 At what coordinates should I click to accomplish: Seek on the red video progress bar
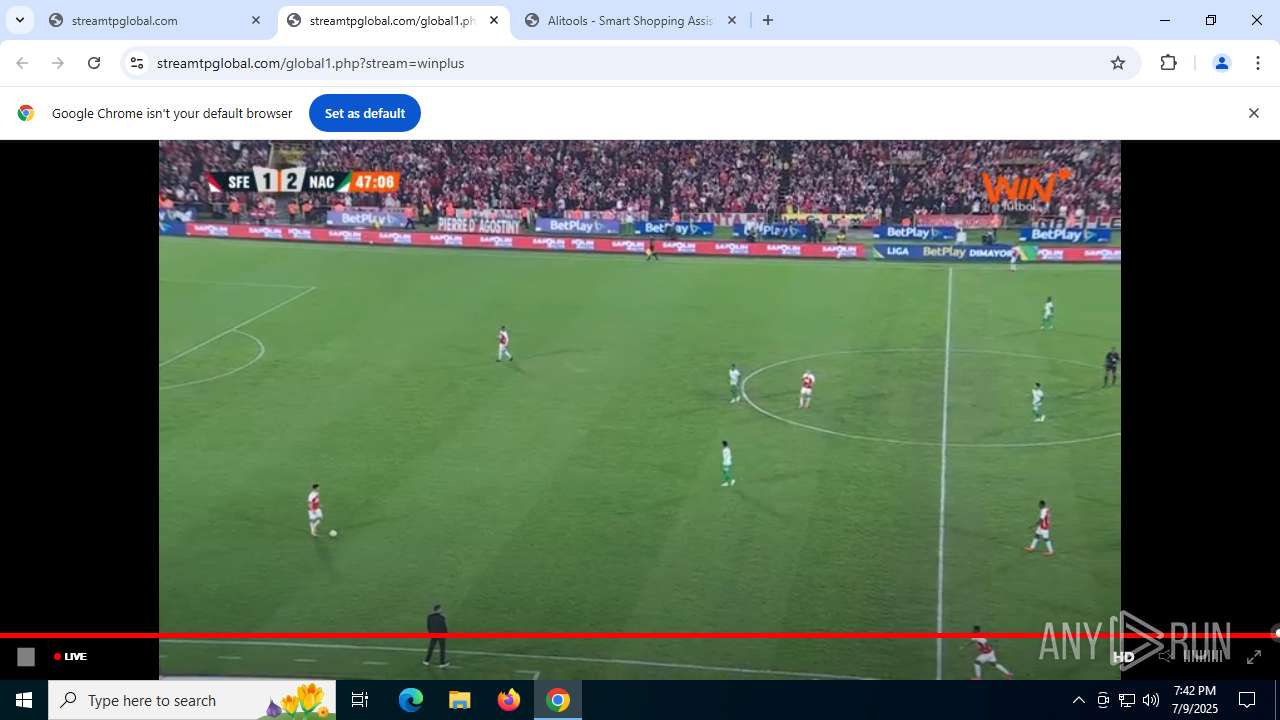tap(638, 635)
